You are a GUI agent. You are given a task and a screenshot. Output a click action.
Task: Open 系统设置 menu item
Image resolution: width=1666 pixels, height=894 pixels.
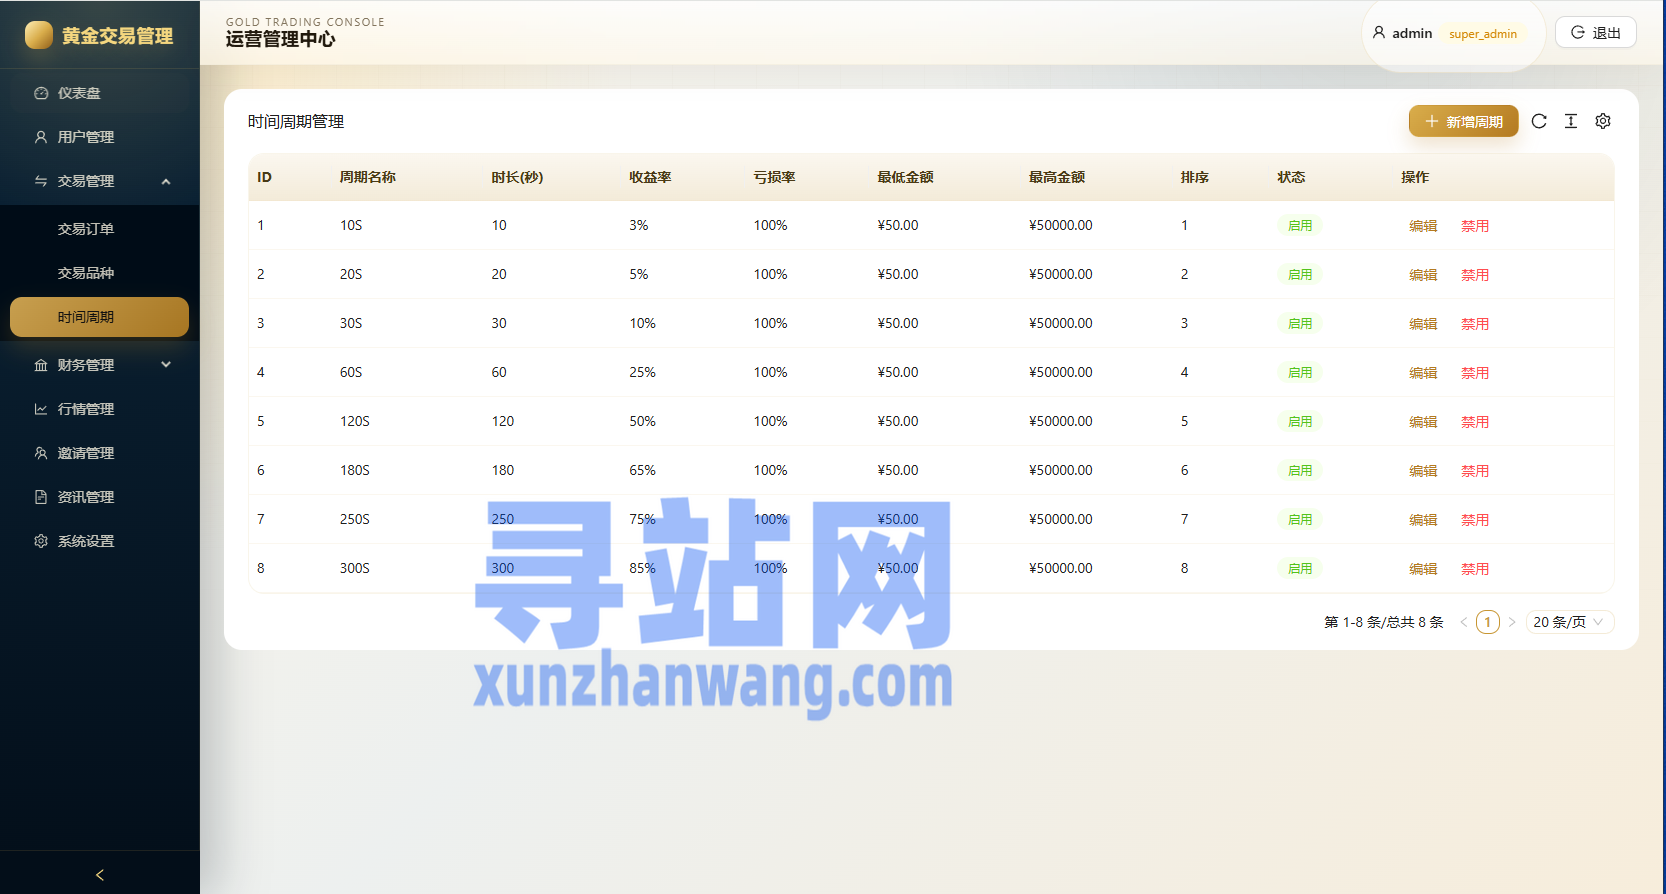point(100,541)
